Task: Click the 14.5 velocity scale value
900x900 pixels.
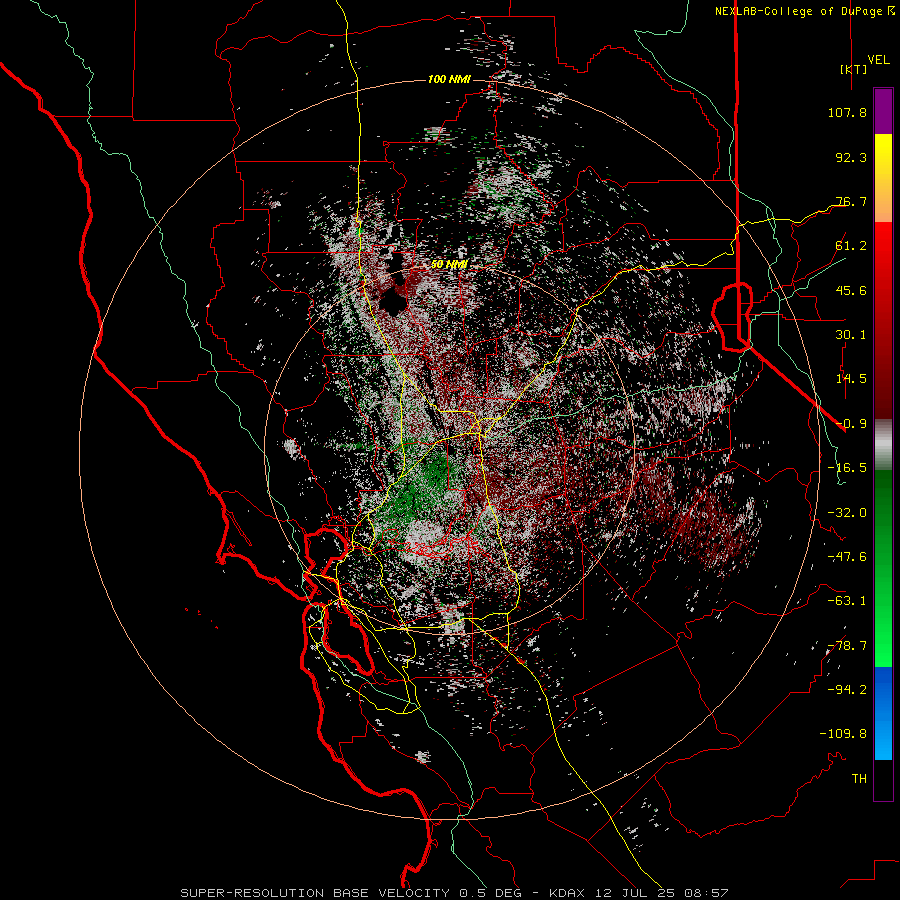Action: (x=851, y=379)
